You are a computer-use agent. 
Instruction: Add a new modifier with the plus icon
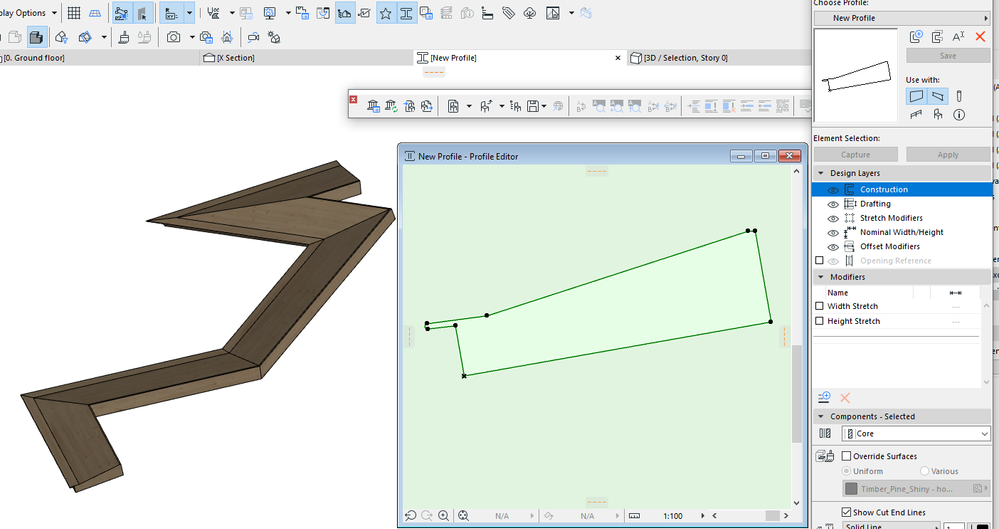click(825, 397)
